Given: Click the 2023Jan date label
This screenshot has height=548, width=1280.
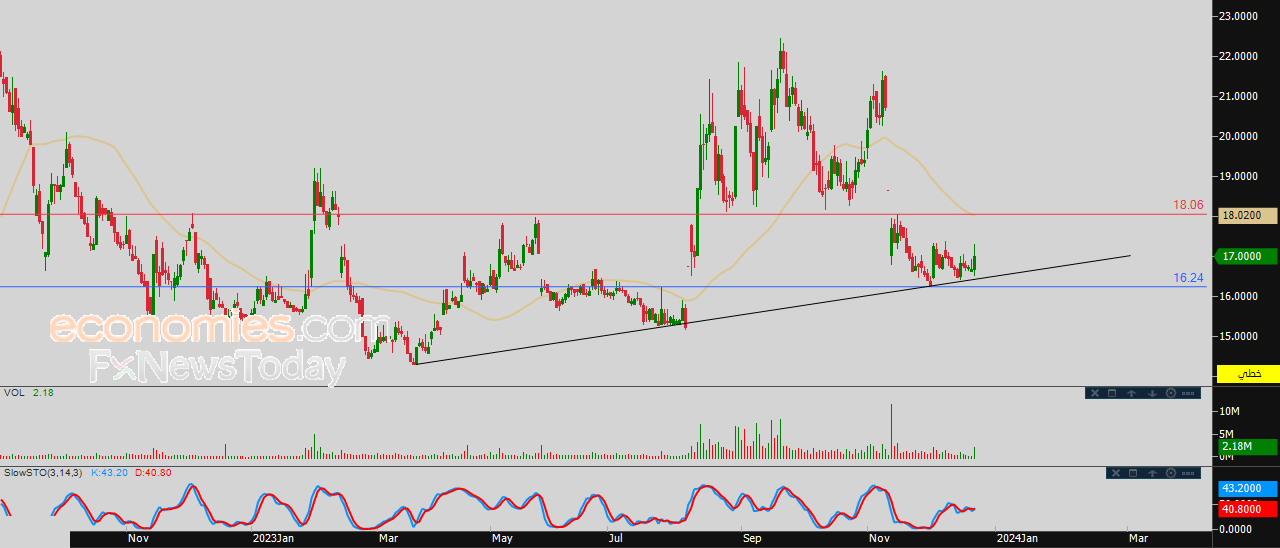Looking at the screenshot, I should coord(273,538).
